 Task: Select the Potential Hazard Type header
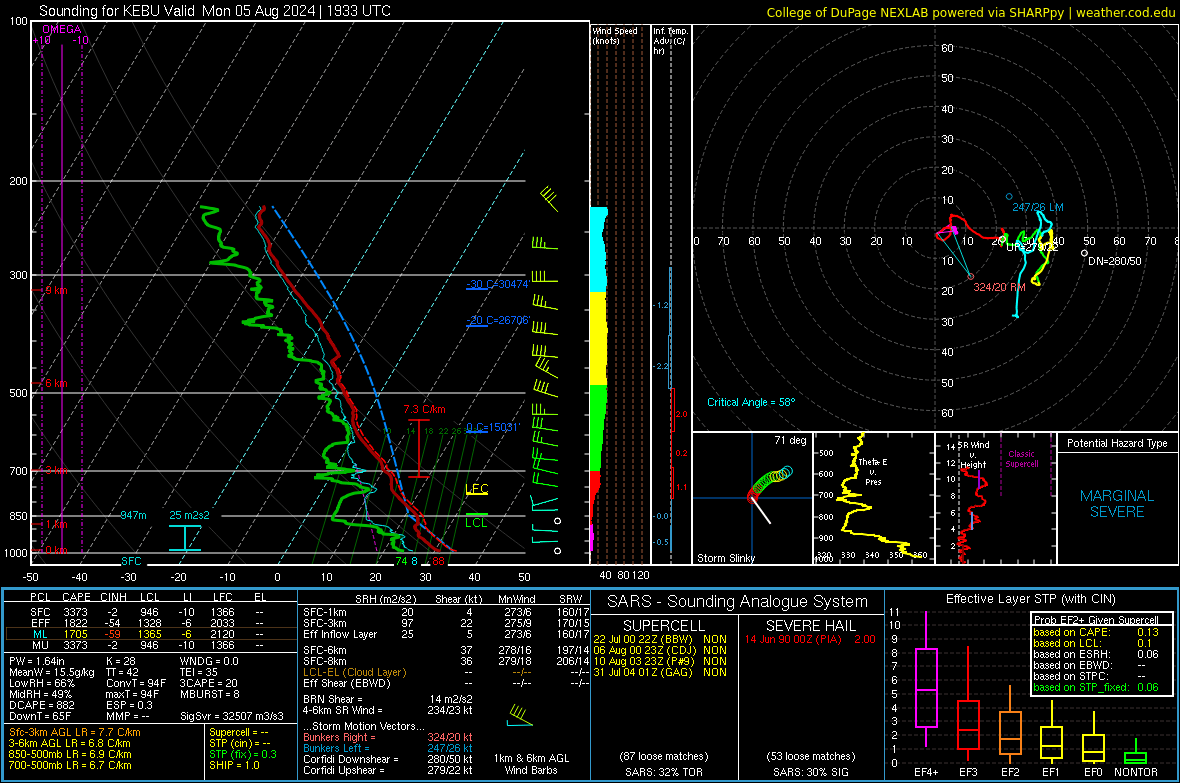pos(1117,443)
